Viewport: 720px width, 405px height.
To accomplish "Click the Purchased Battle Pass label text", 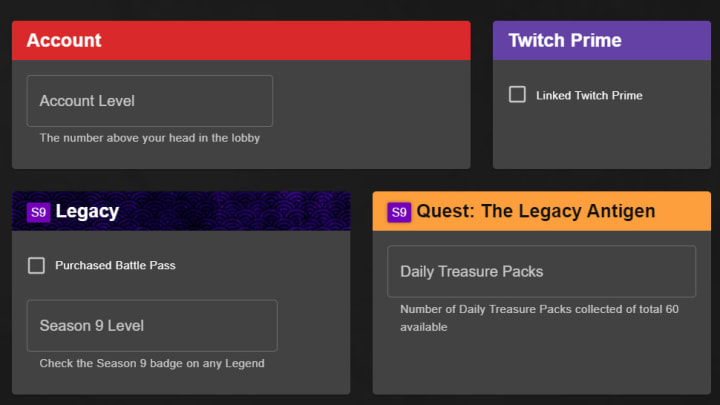I will tap(115, 265).
